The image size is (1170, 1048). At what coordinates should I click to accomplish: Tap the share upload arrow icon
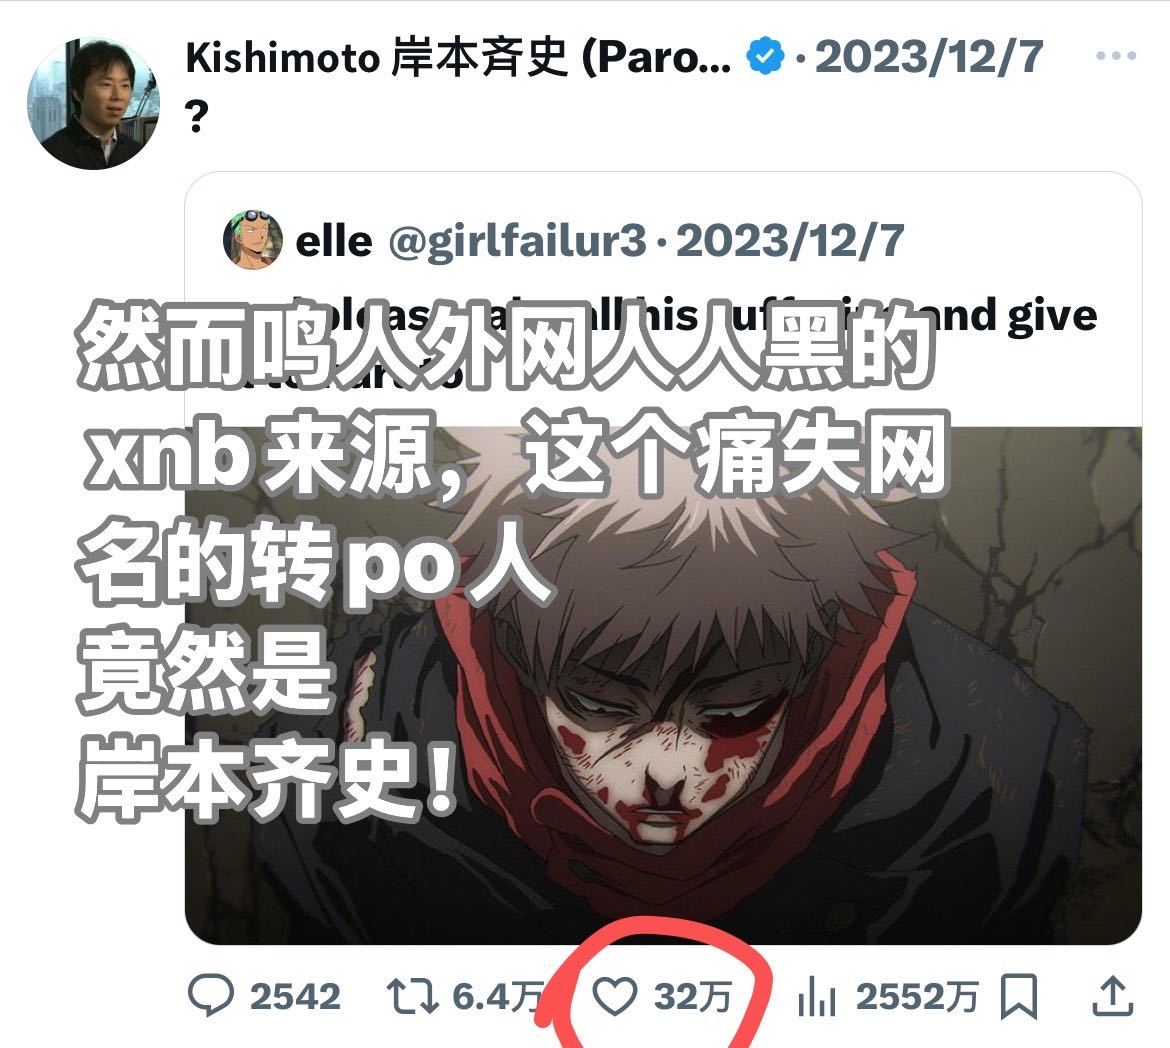pos(1113,996)
